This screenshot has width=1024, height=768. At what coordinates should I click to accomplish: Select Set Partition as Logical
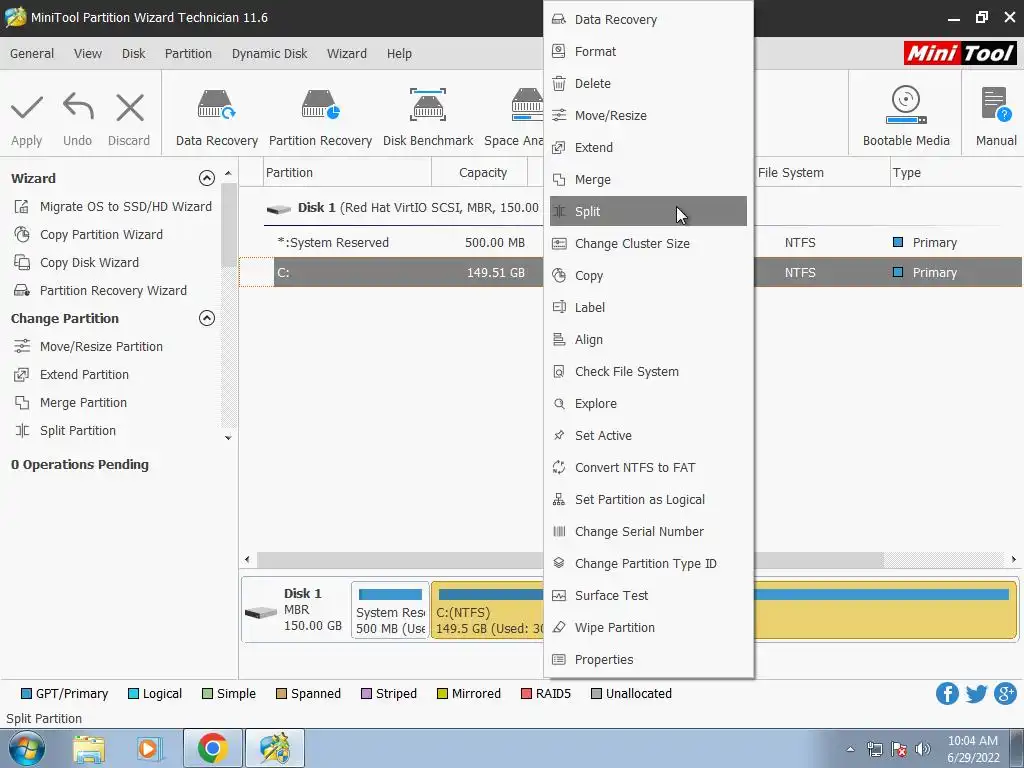click(648, 500)
